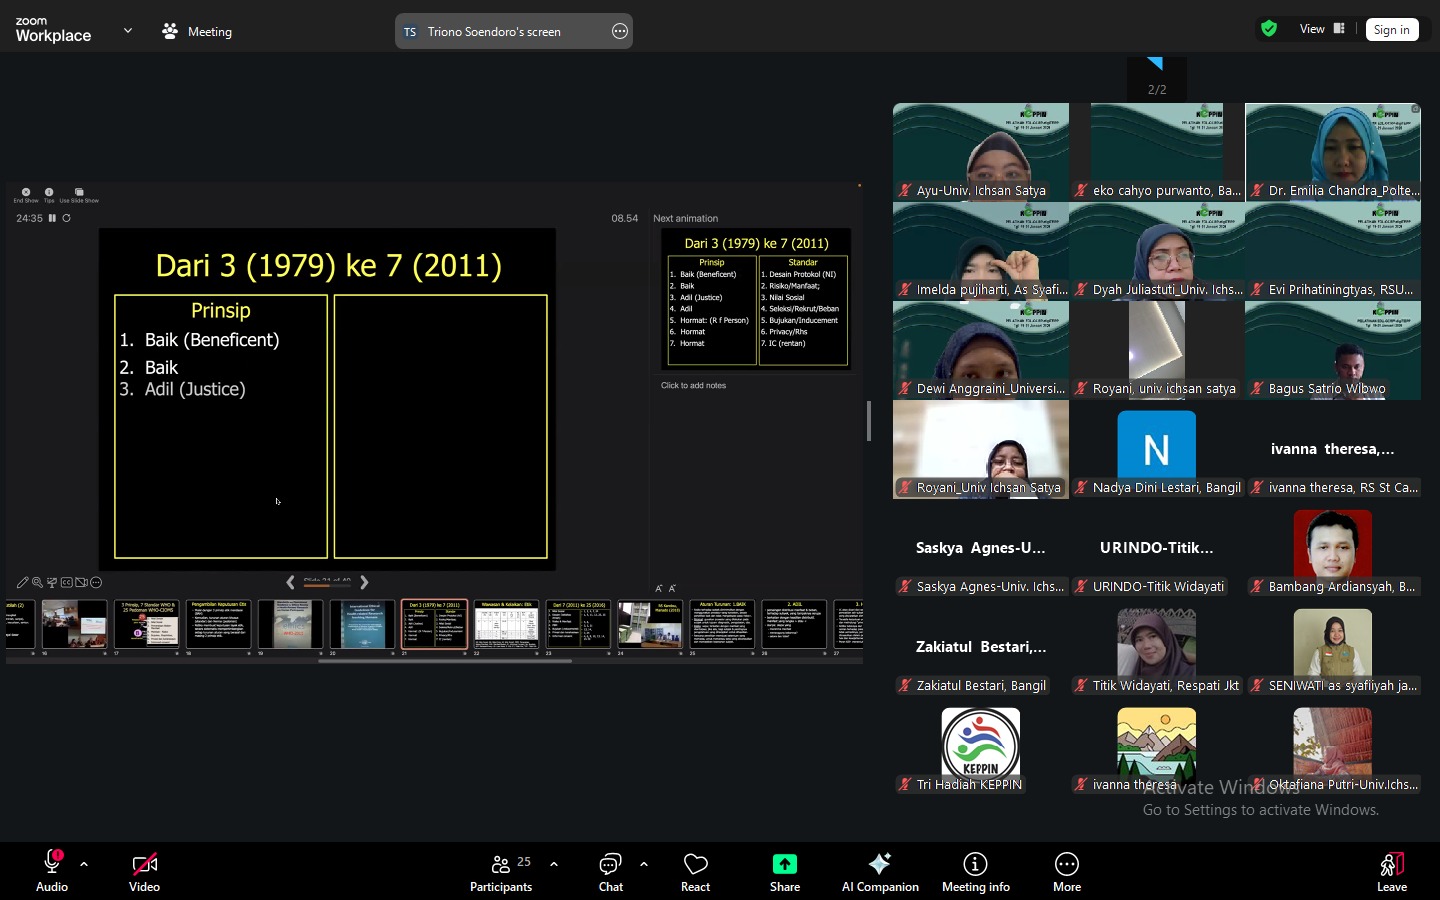The image size is (1440, 900).
Task: Select the Meeting tab
Action: pos(197,31)
